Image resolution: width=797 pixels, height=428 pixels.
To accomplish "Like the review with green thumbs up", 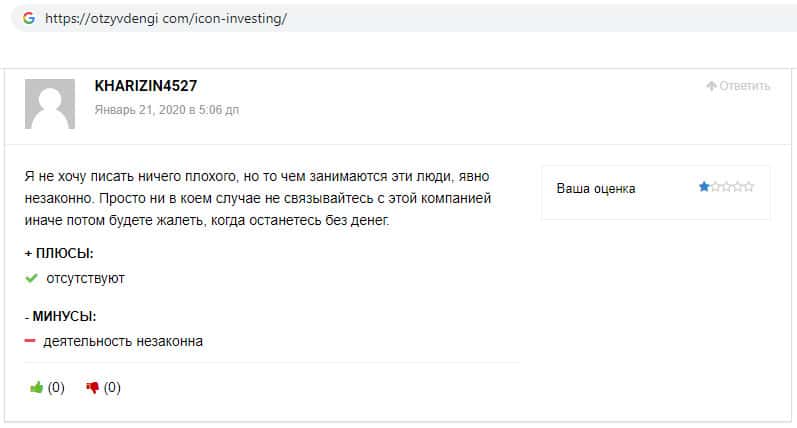I will click(x=37, y=388).
